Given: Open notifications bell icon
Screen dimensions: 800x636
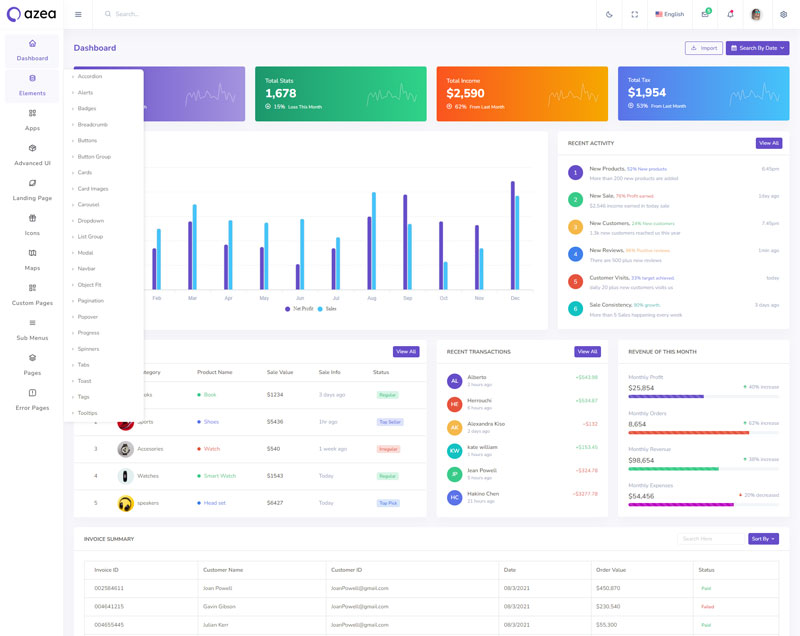Looking at the screenshot, I should click(x=730, y=15).
